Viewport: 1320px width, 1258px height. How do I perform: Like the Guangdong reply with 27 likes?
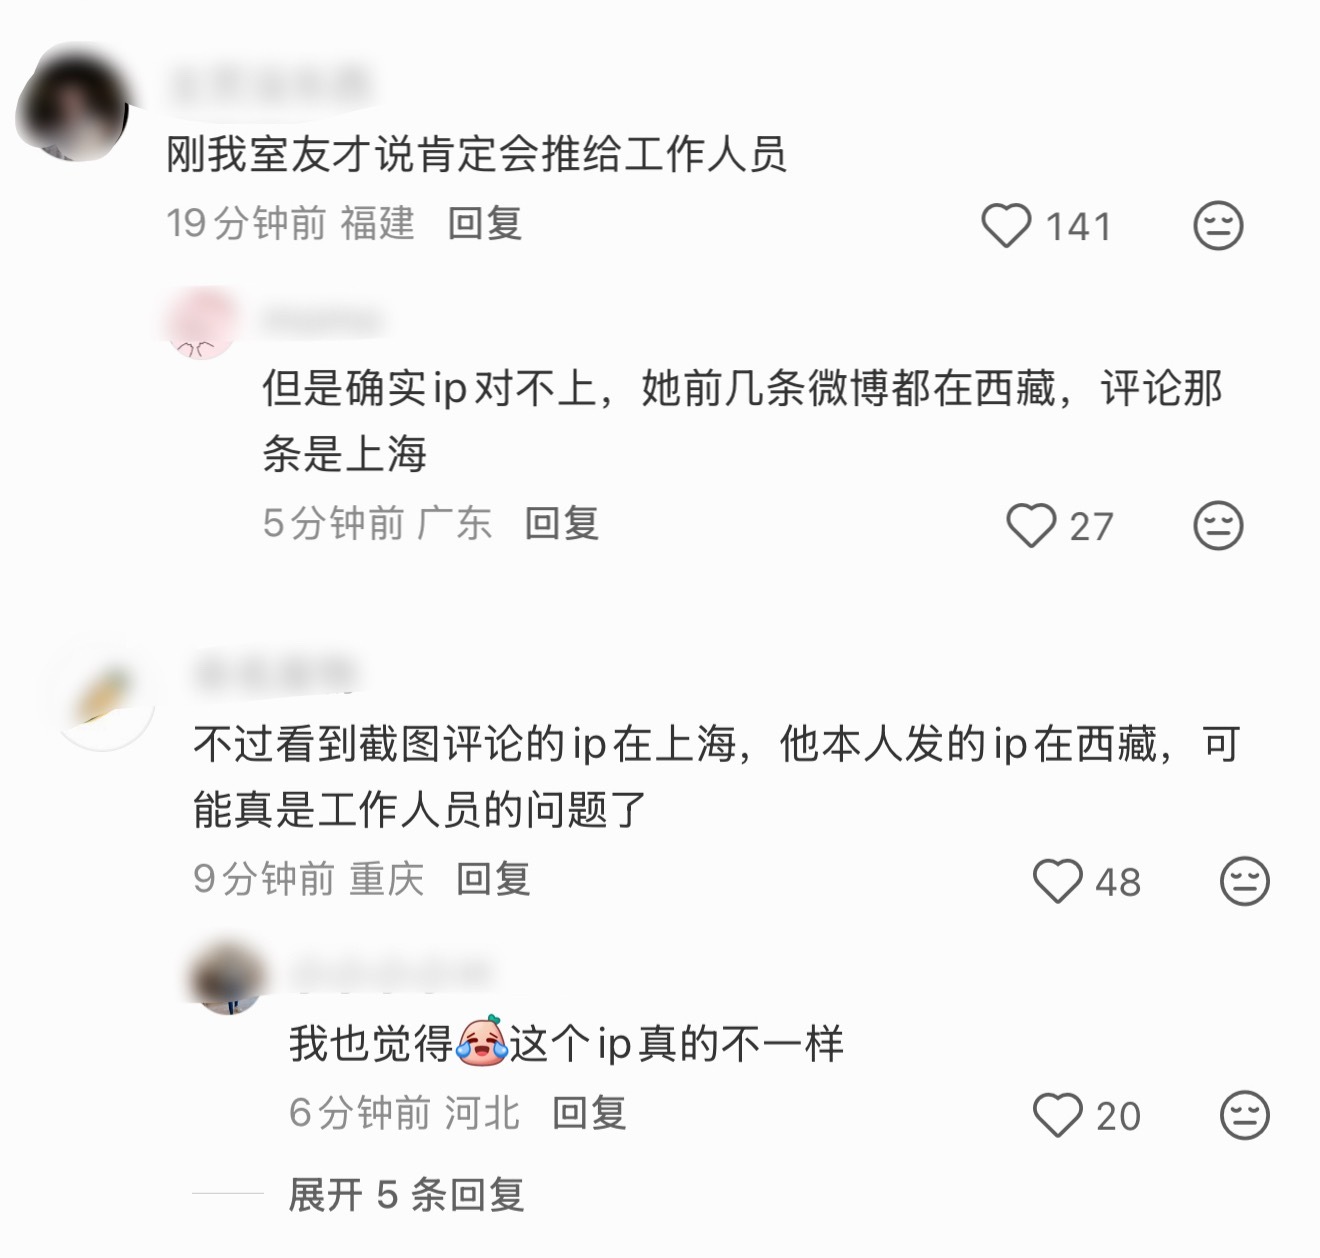1031,526
